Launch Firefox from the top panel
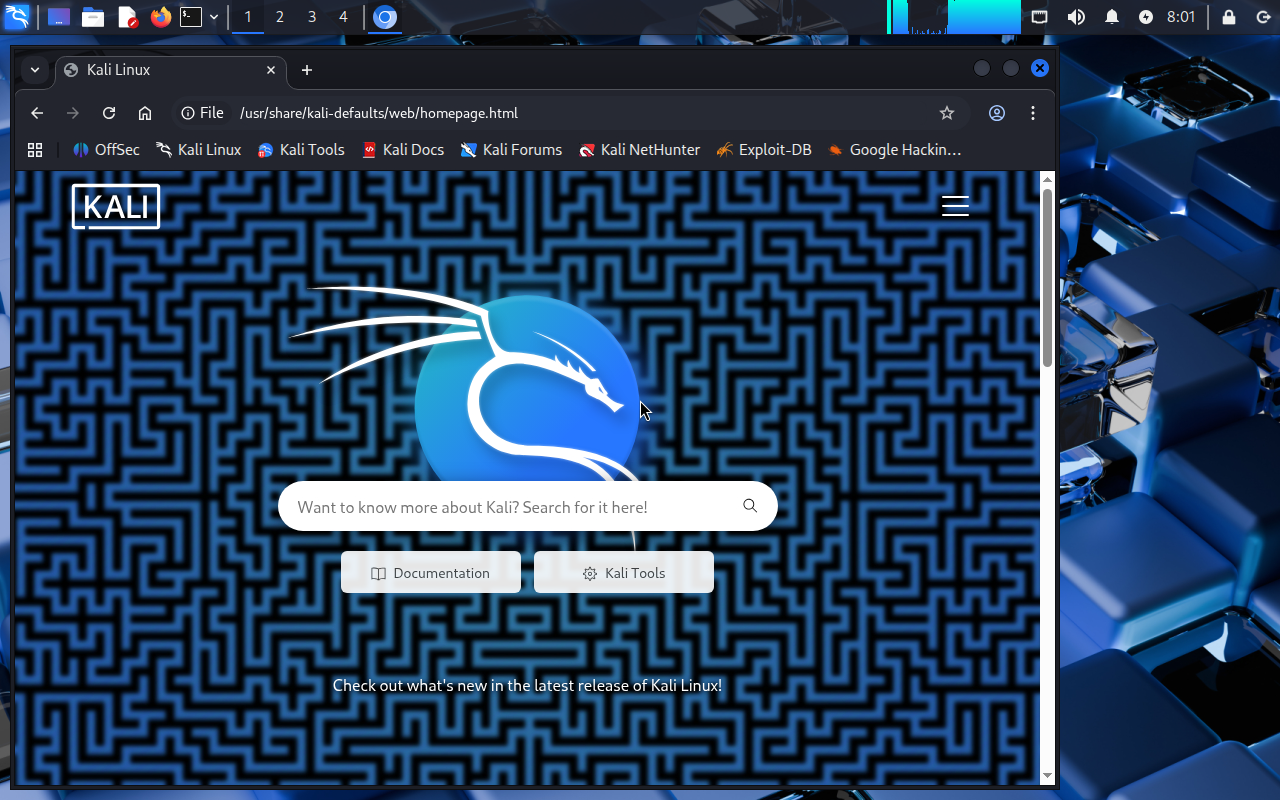This screenshot has height=800, width=1280. click(x=160, y=17)
